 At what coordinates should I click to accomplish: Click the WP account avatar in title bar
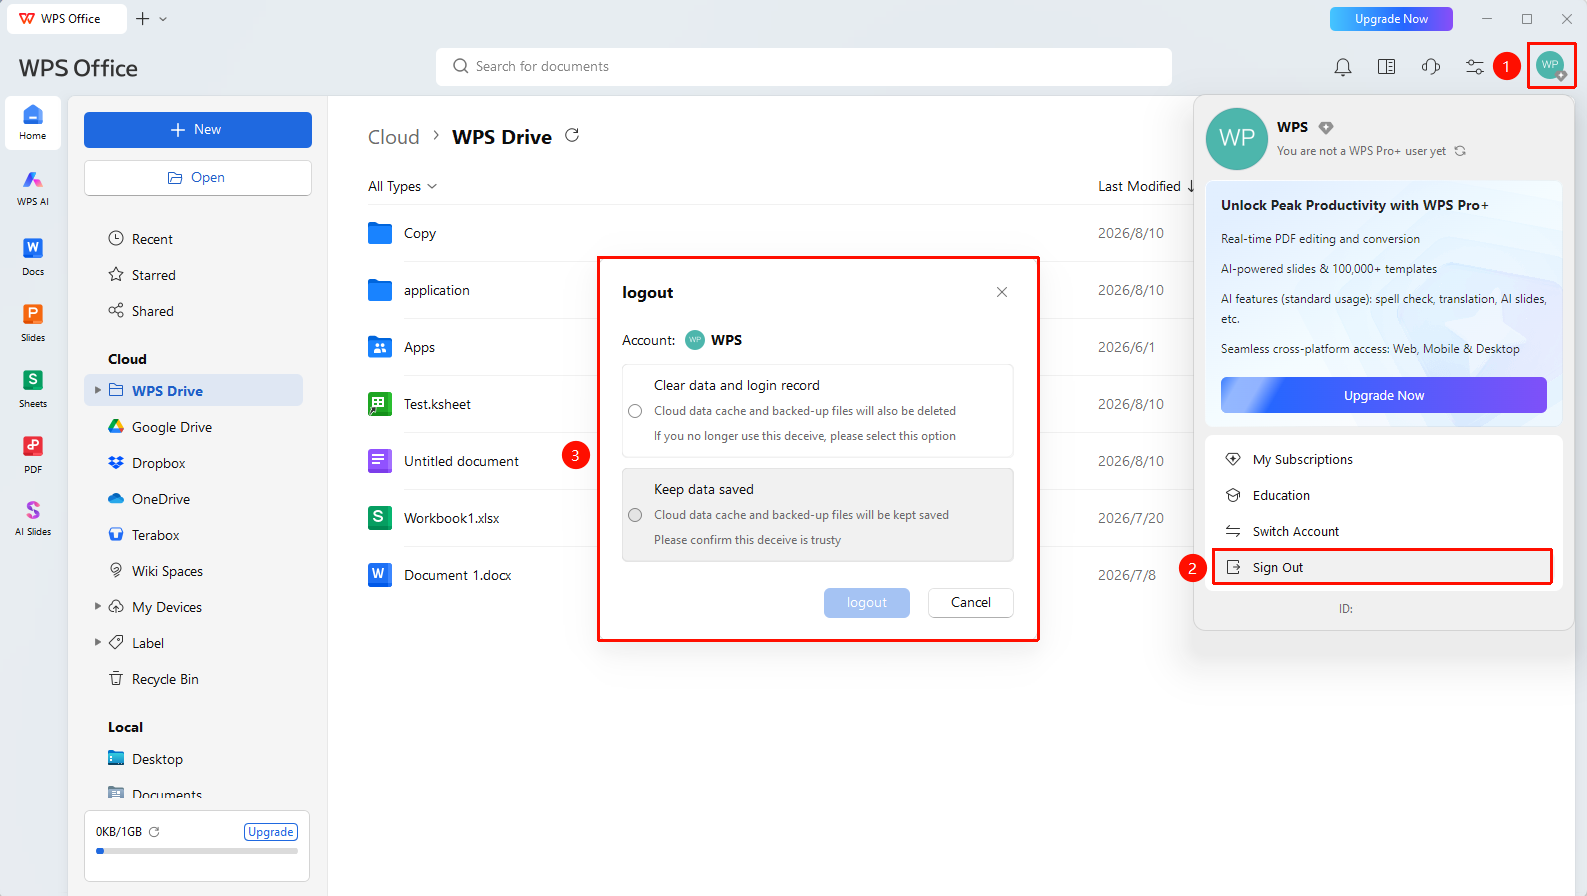point(1551,66)
